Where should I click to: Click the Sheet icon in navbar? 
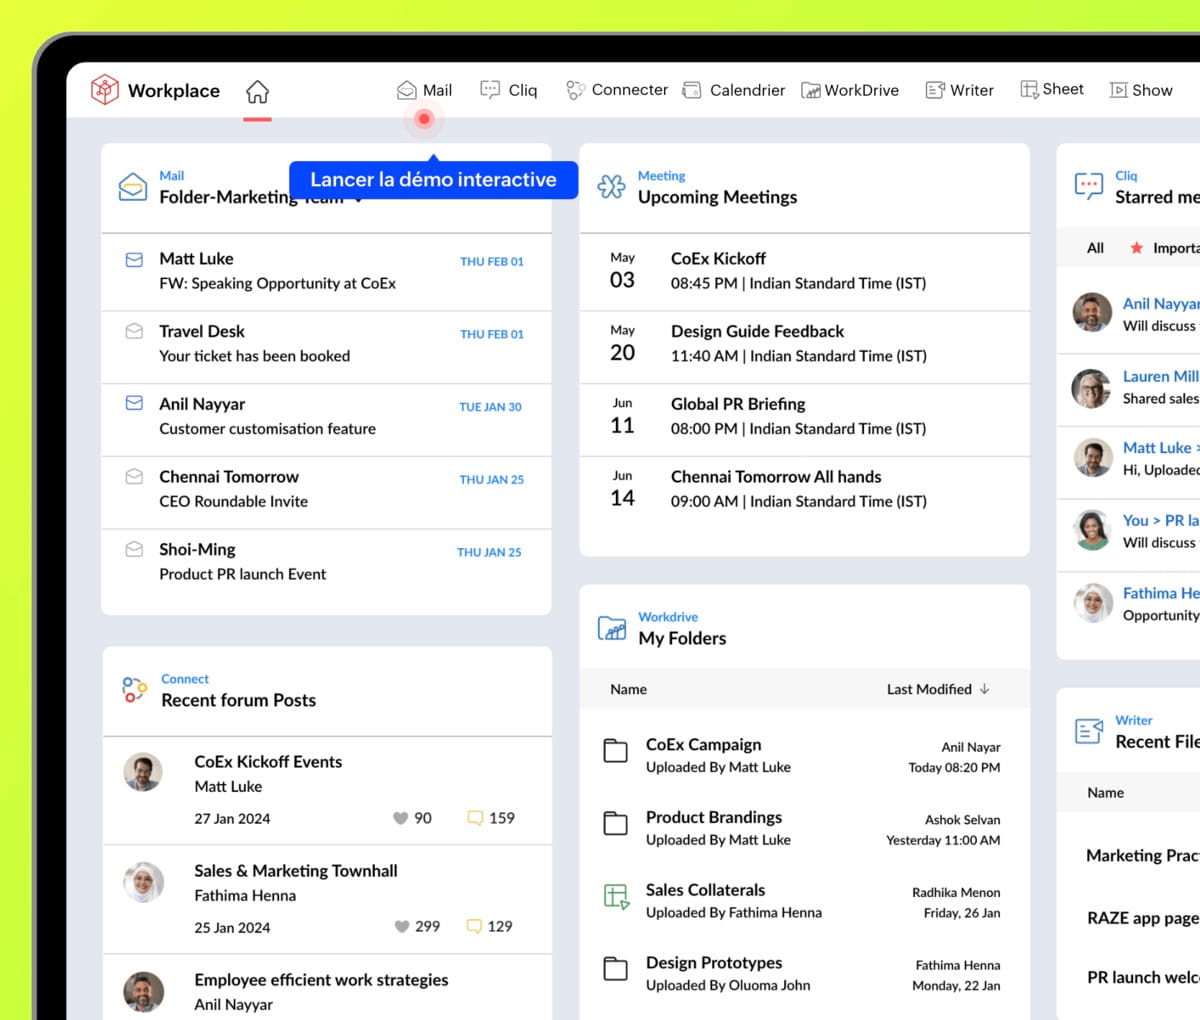(x=1029, y=89)
